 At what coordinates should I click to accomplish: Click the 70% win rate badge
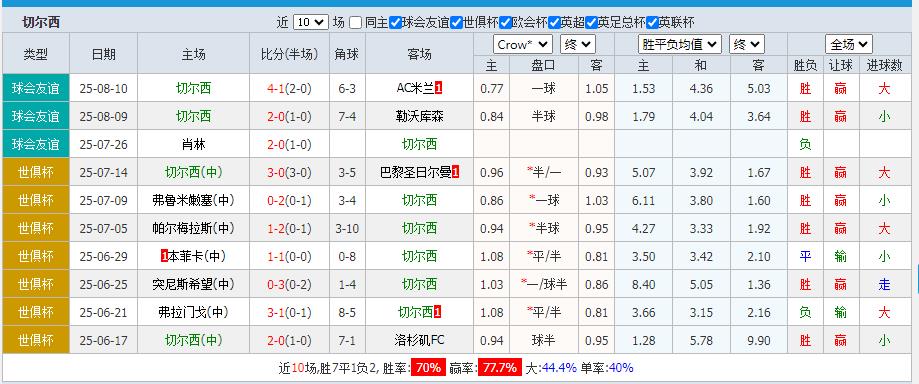point(428,368)
